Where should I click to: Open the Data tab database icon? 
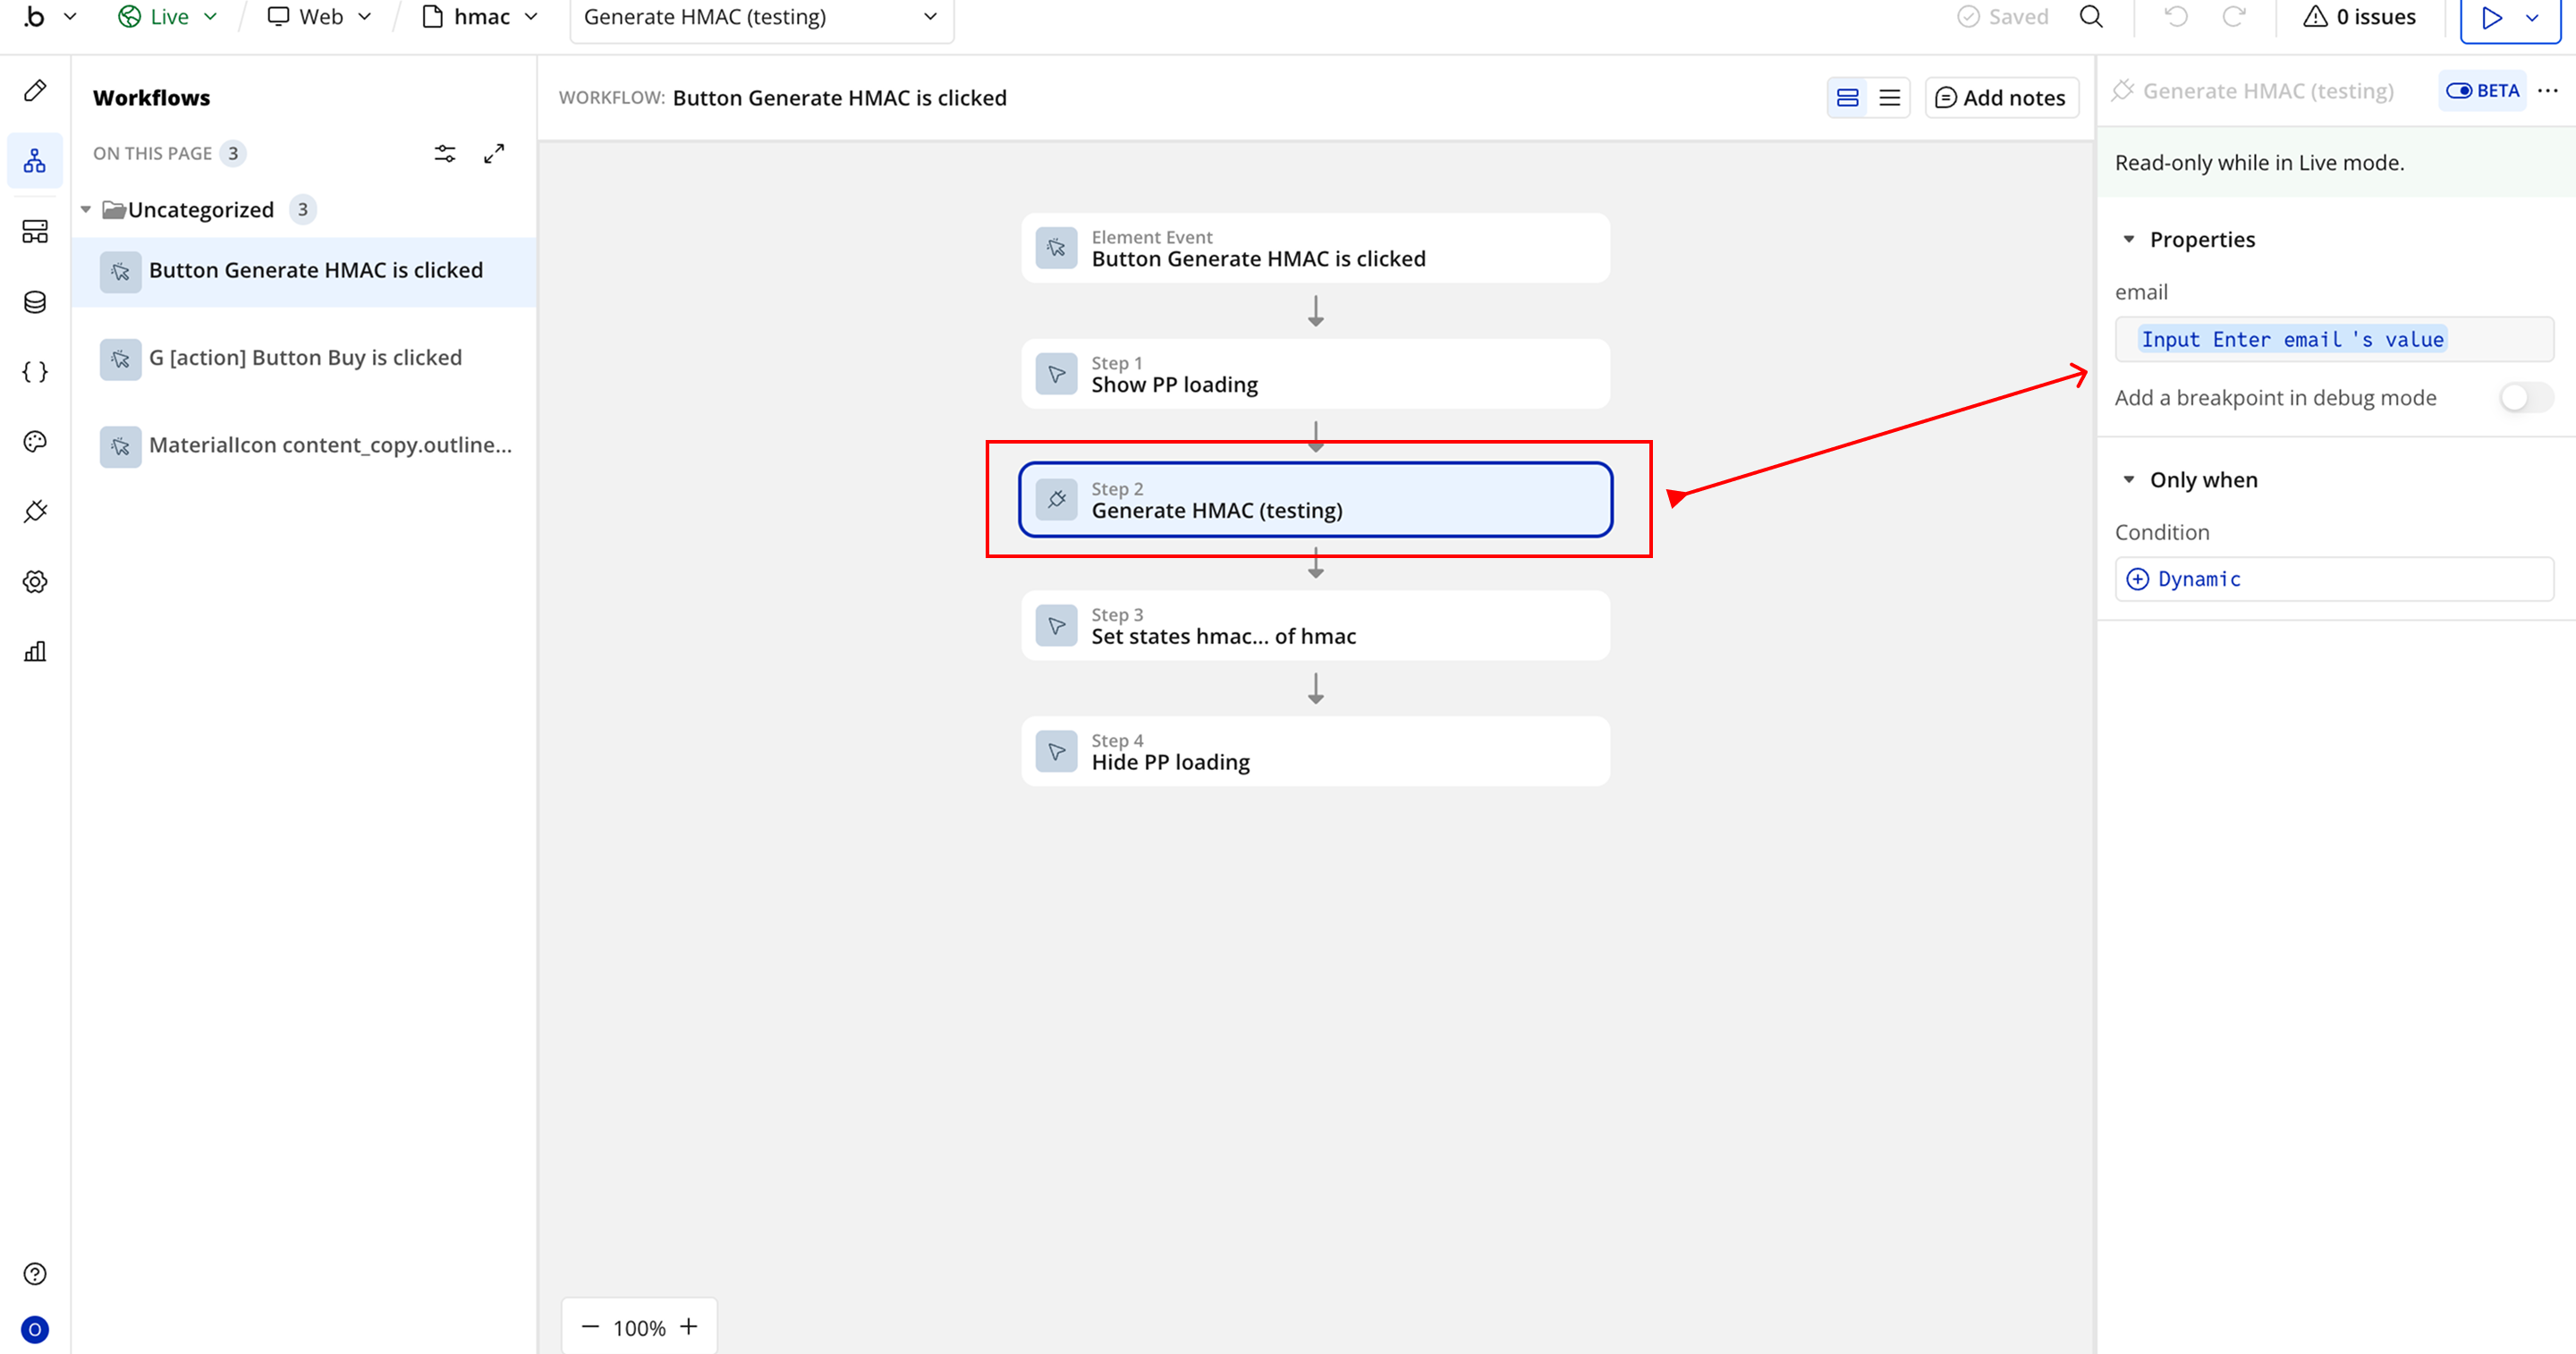click(35, 302)
